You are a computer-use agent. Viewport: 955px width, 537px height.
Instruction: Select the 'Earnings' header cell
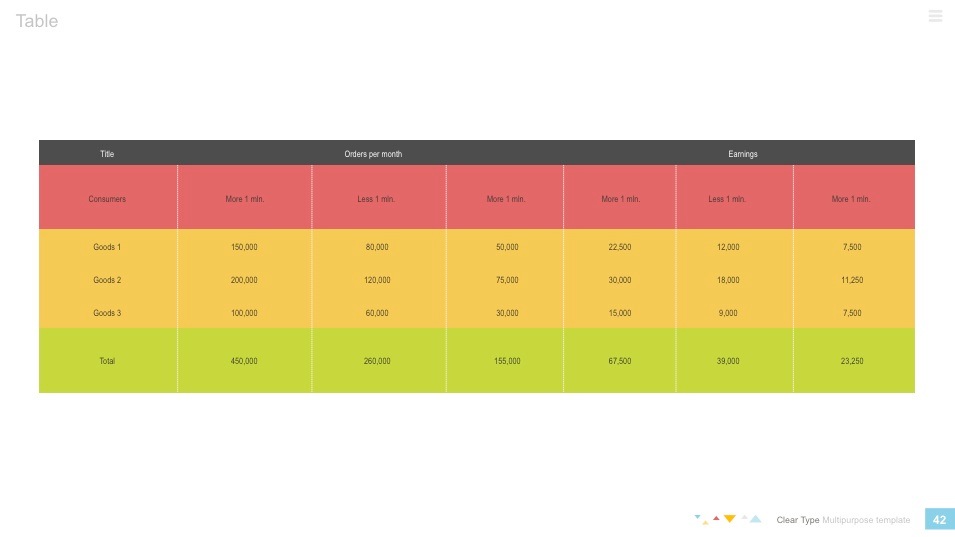pos(743,154)
